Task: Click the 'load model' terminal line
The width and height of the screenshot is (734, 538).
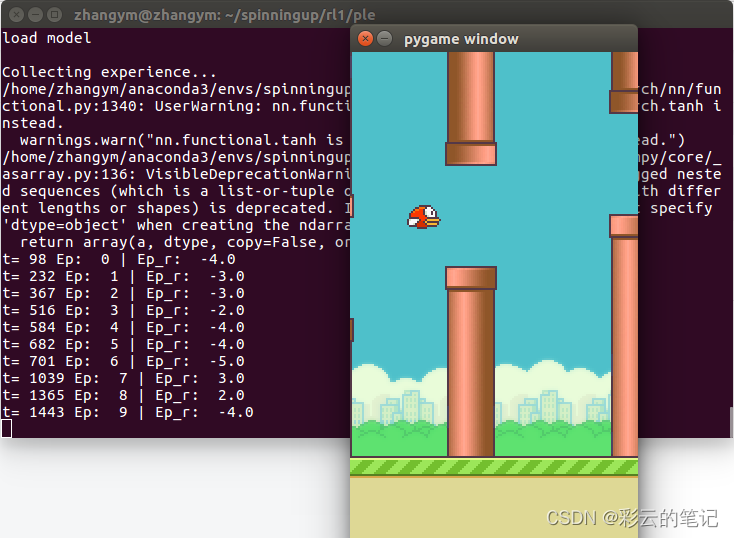Action: point(47,38)
